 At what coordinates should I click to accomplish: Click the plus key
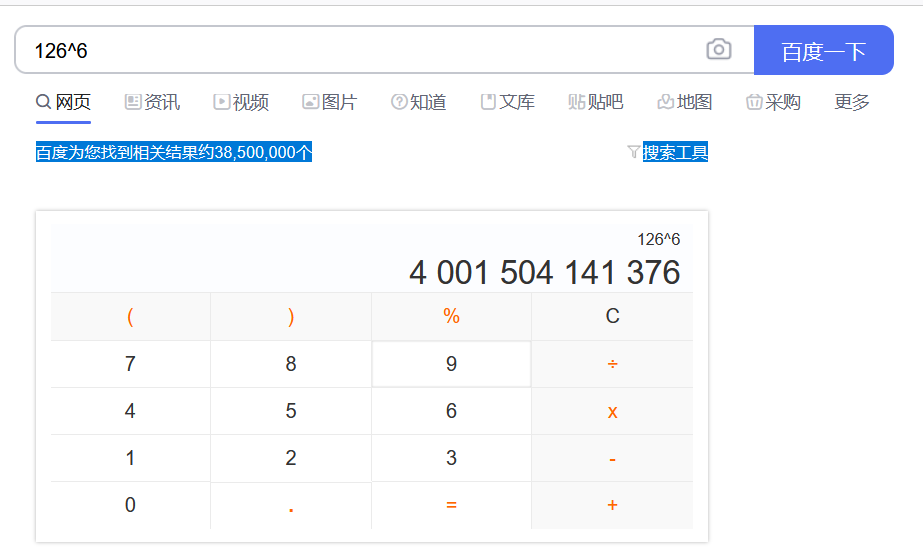(x=612, y=505)
